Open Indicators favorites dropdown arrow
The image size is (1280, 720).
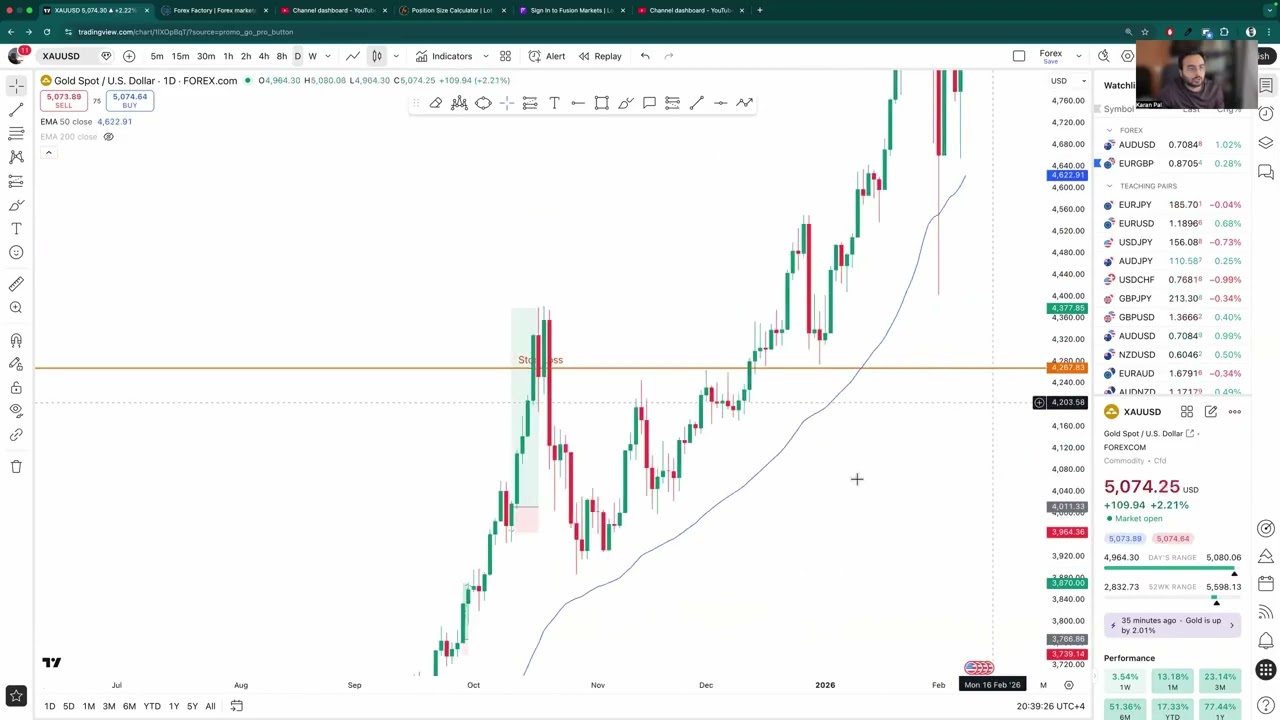[x=485, y=56]
